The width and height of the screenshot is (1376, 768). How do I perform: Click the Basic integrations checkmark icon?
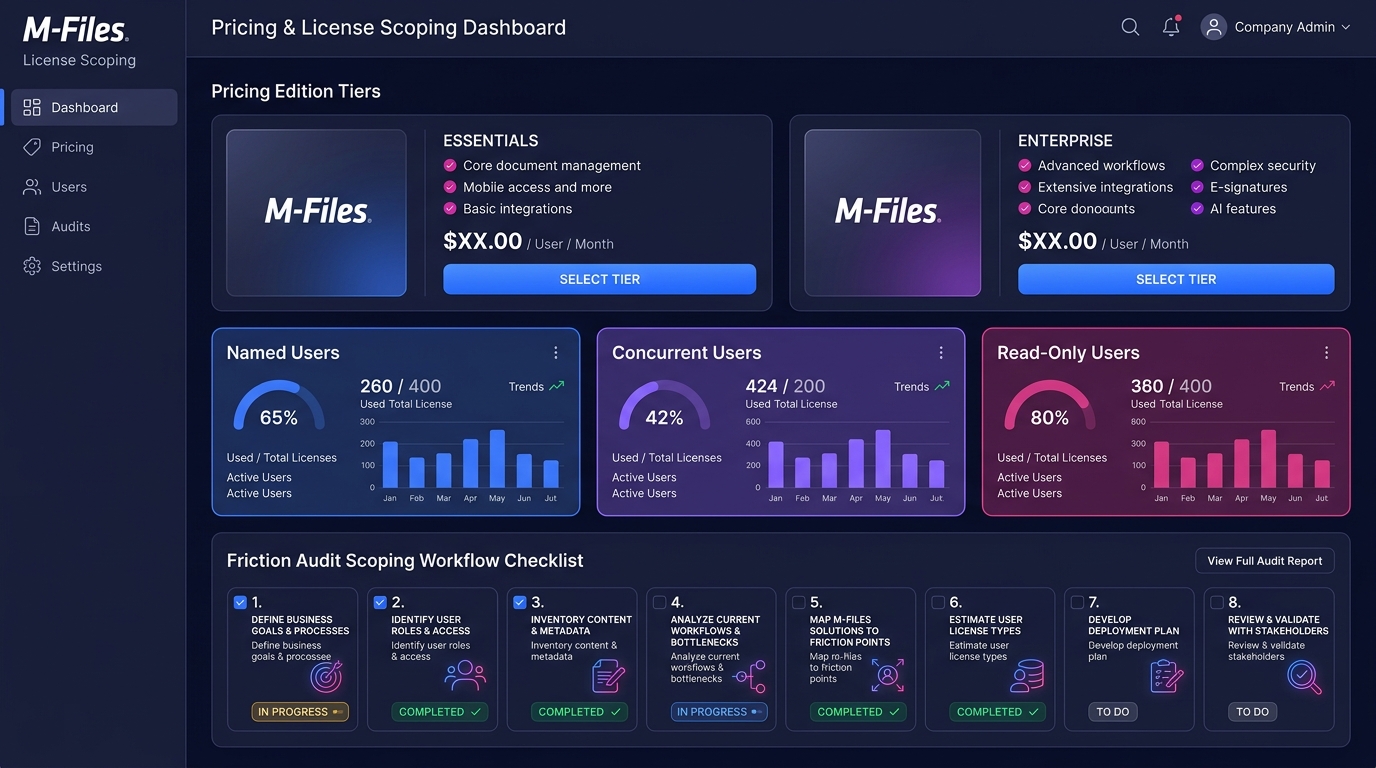pos(450,209)
